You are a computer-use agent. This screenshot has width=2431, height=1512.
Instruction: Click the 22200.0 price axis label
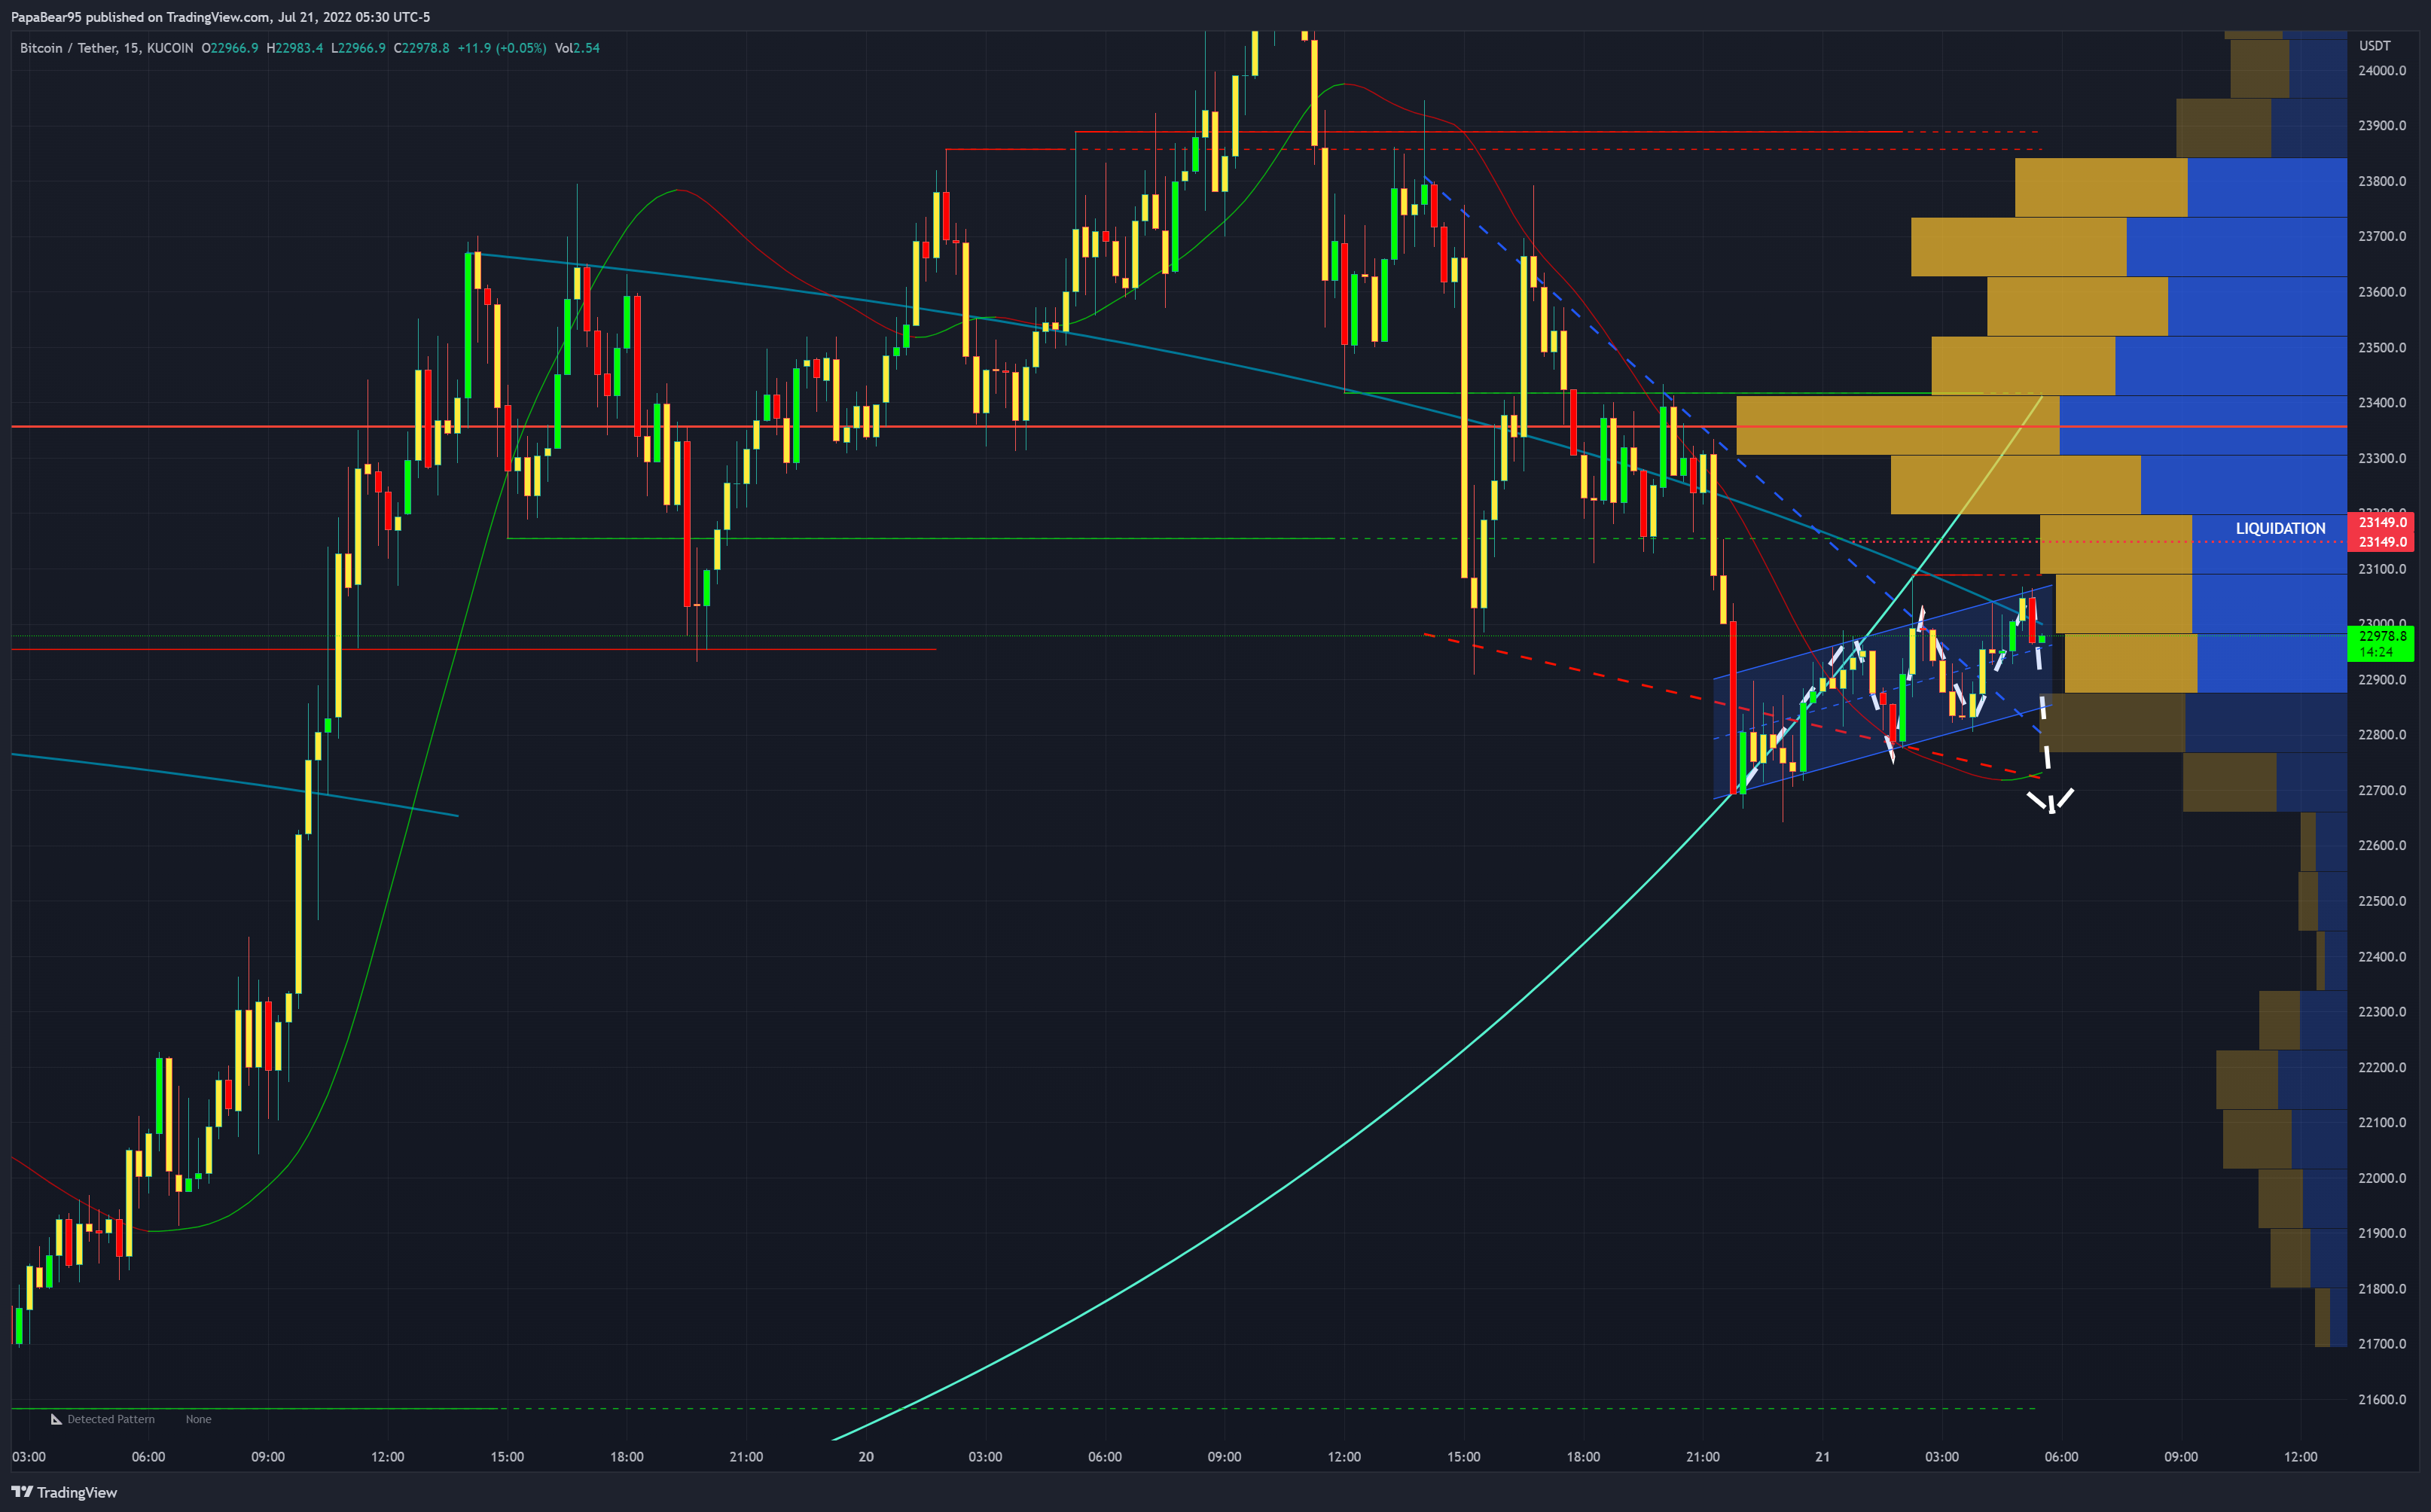pyautogui.click(x=2382, y=1067)
